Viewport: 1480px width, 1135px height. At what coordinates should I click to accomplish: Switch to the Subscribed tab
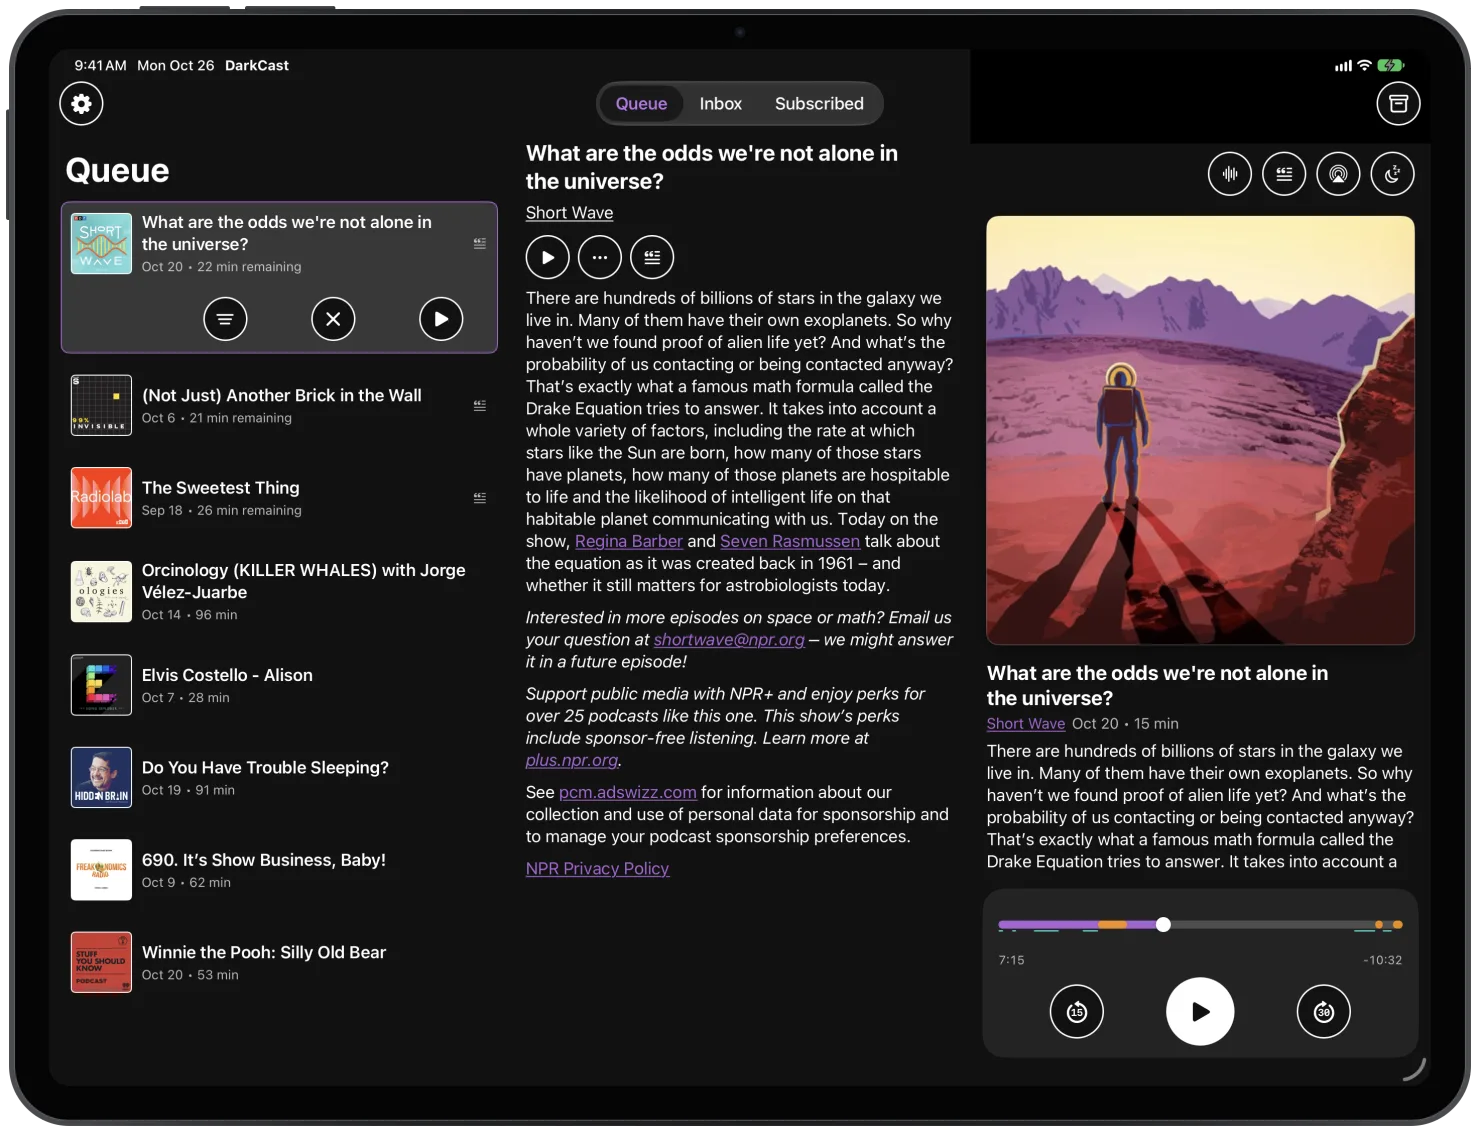[819, 104]
